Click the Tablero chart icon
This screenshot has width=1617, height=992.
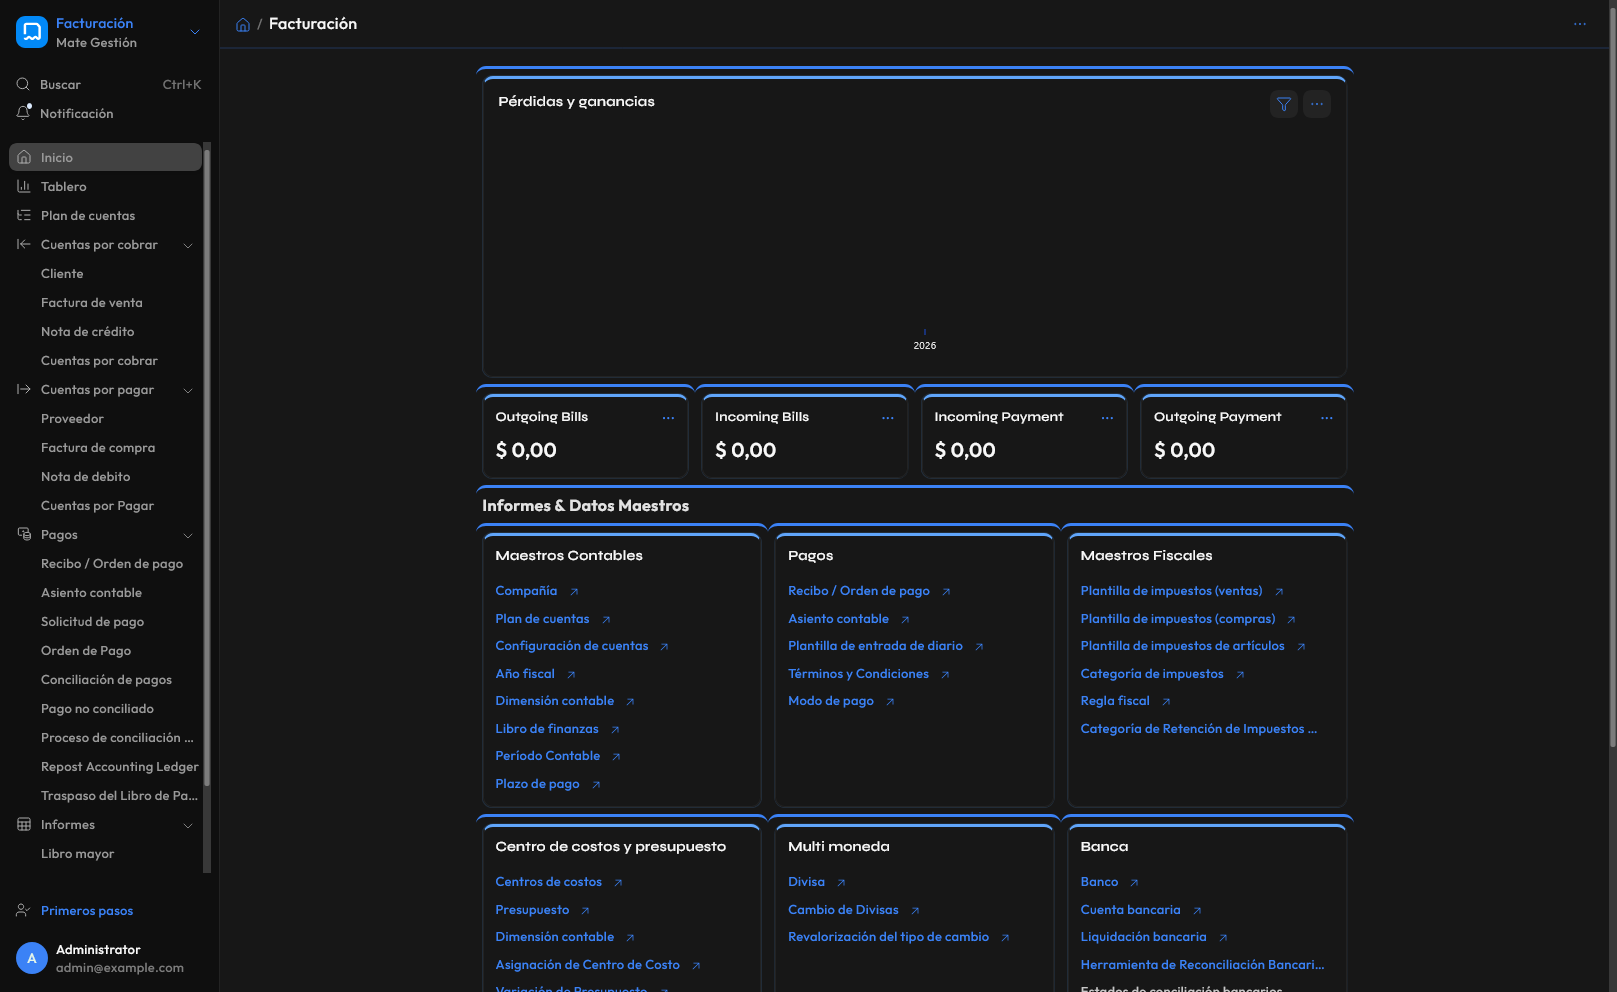pyautogui.click(x=24, y=187)
